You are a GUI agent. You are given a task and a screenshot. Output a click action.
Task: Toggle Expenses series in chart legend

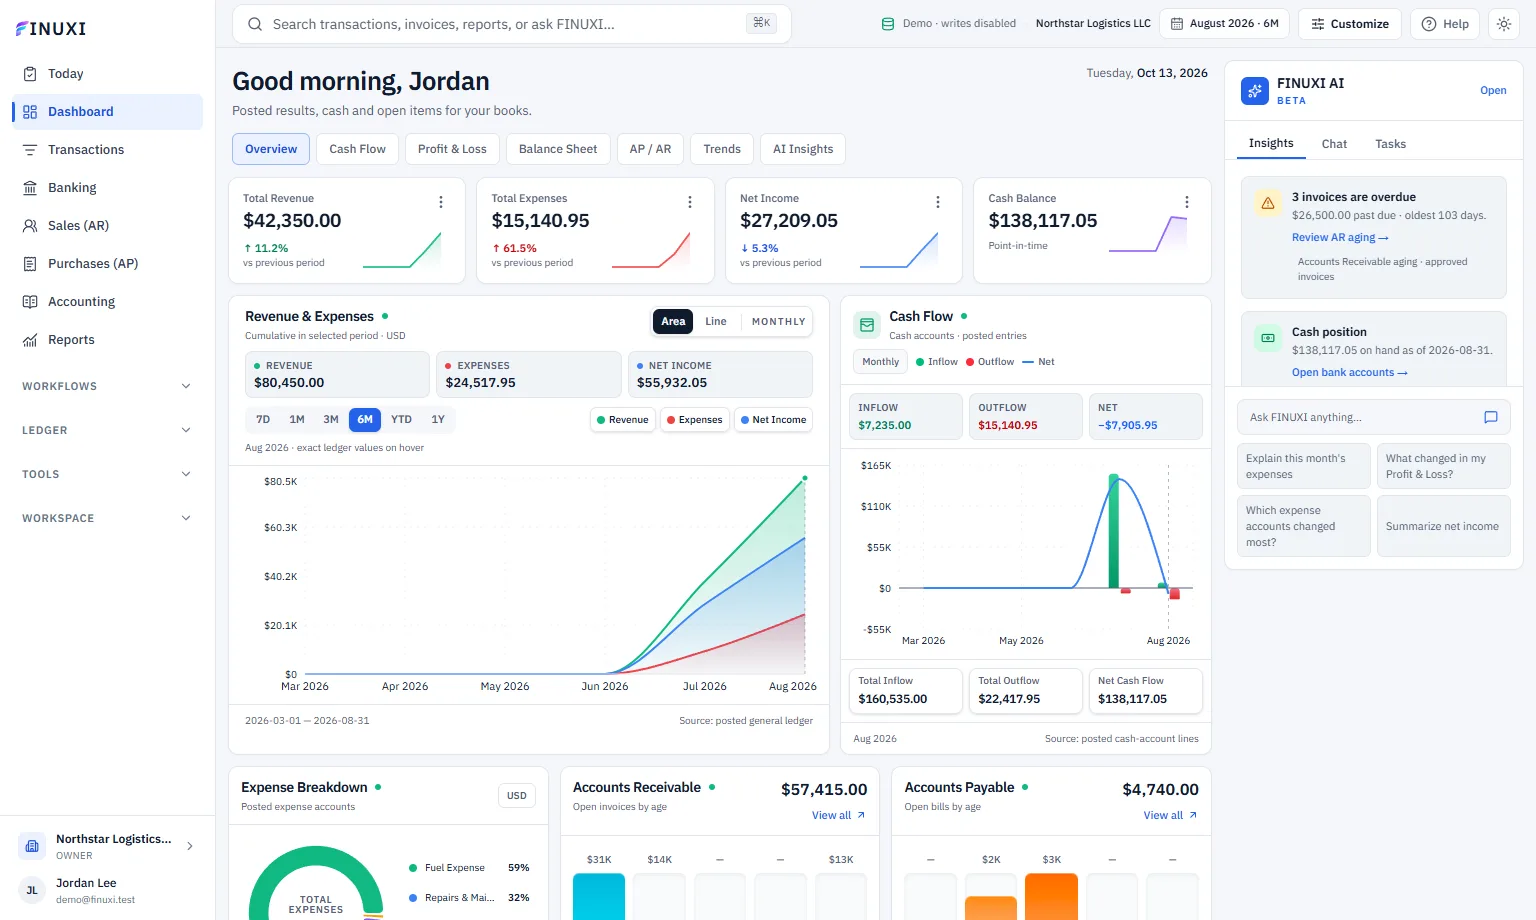[x=695, y=420]
